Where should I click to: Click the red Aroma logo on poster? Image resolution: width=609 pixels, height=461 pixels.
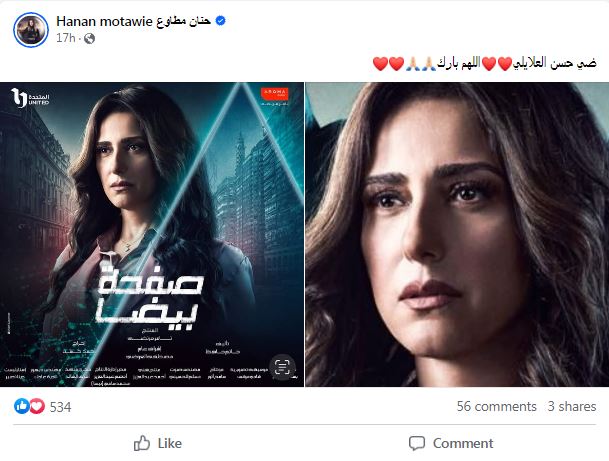(x=275, y=94)
